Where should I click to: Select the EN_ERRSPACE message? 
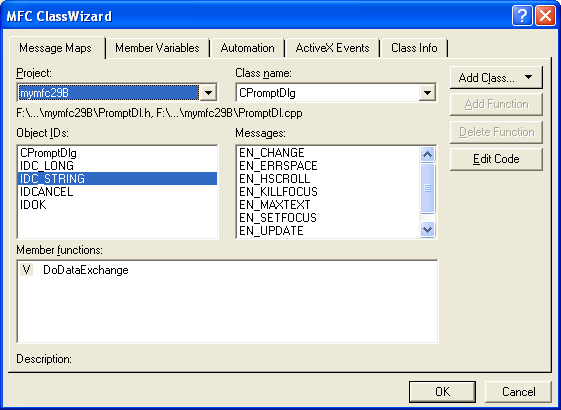coord(328,166)
